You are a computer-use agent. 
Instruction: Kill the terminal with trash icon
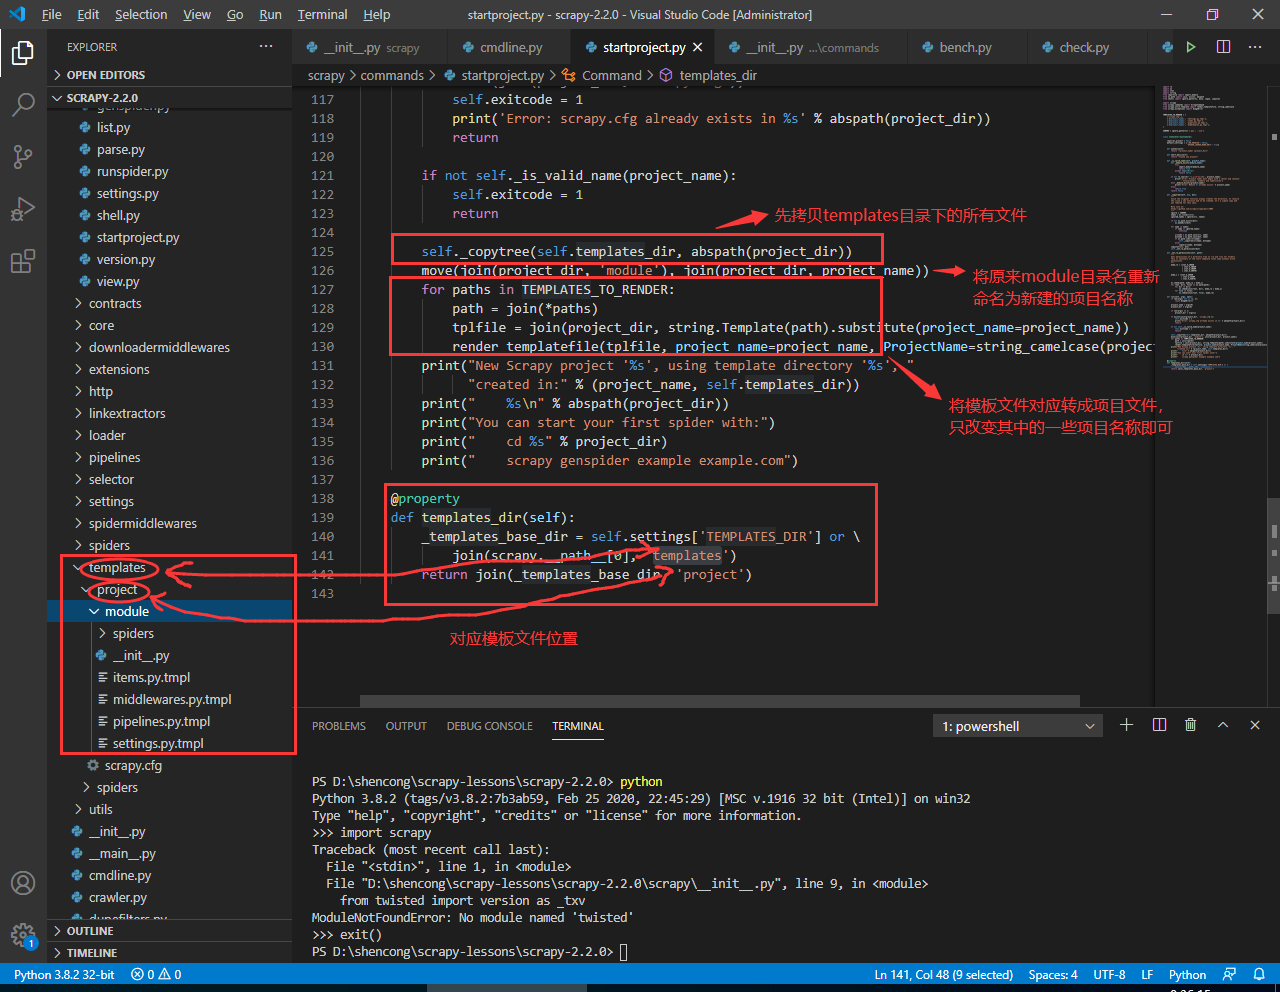[1190, 725]
